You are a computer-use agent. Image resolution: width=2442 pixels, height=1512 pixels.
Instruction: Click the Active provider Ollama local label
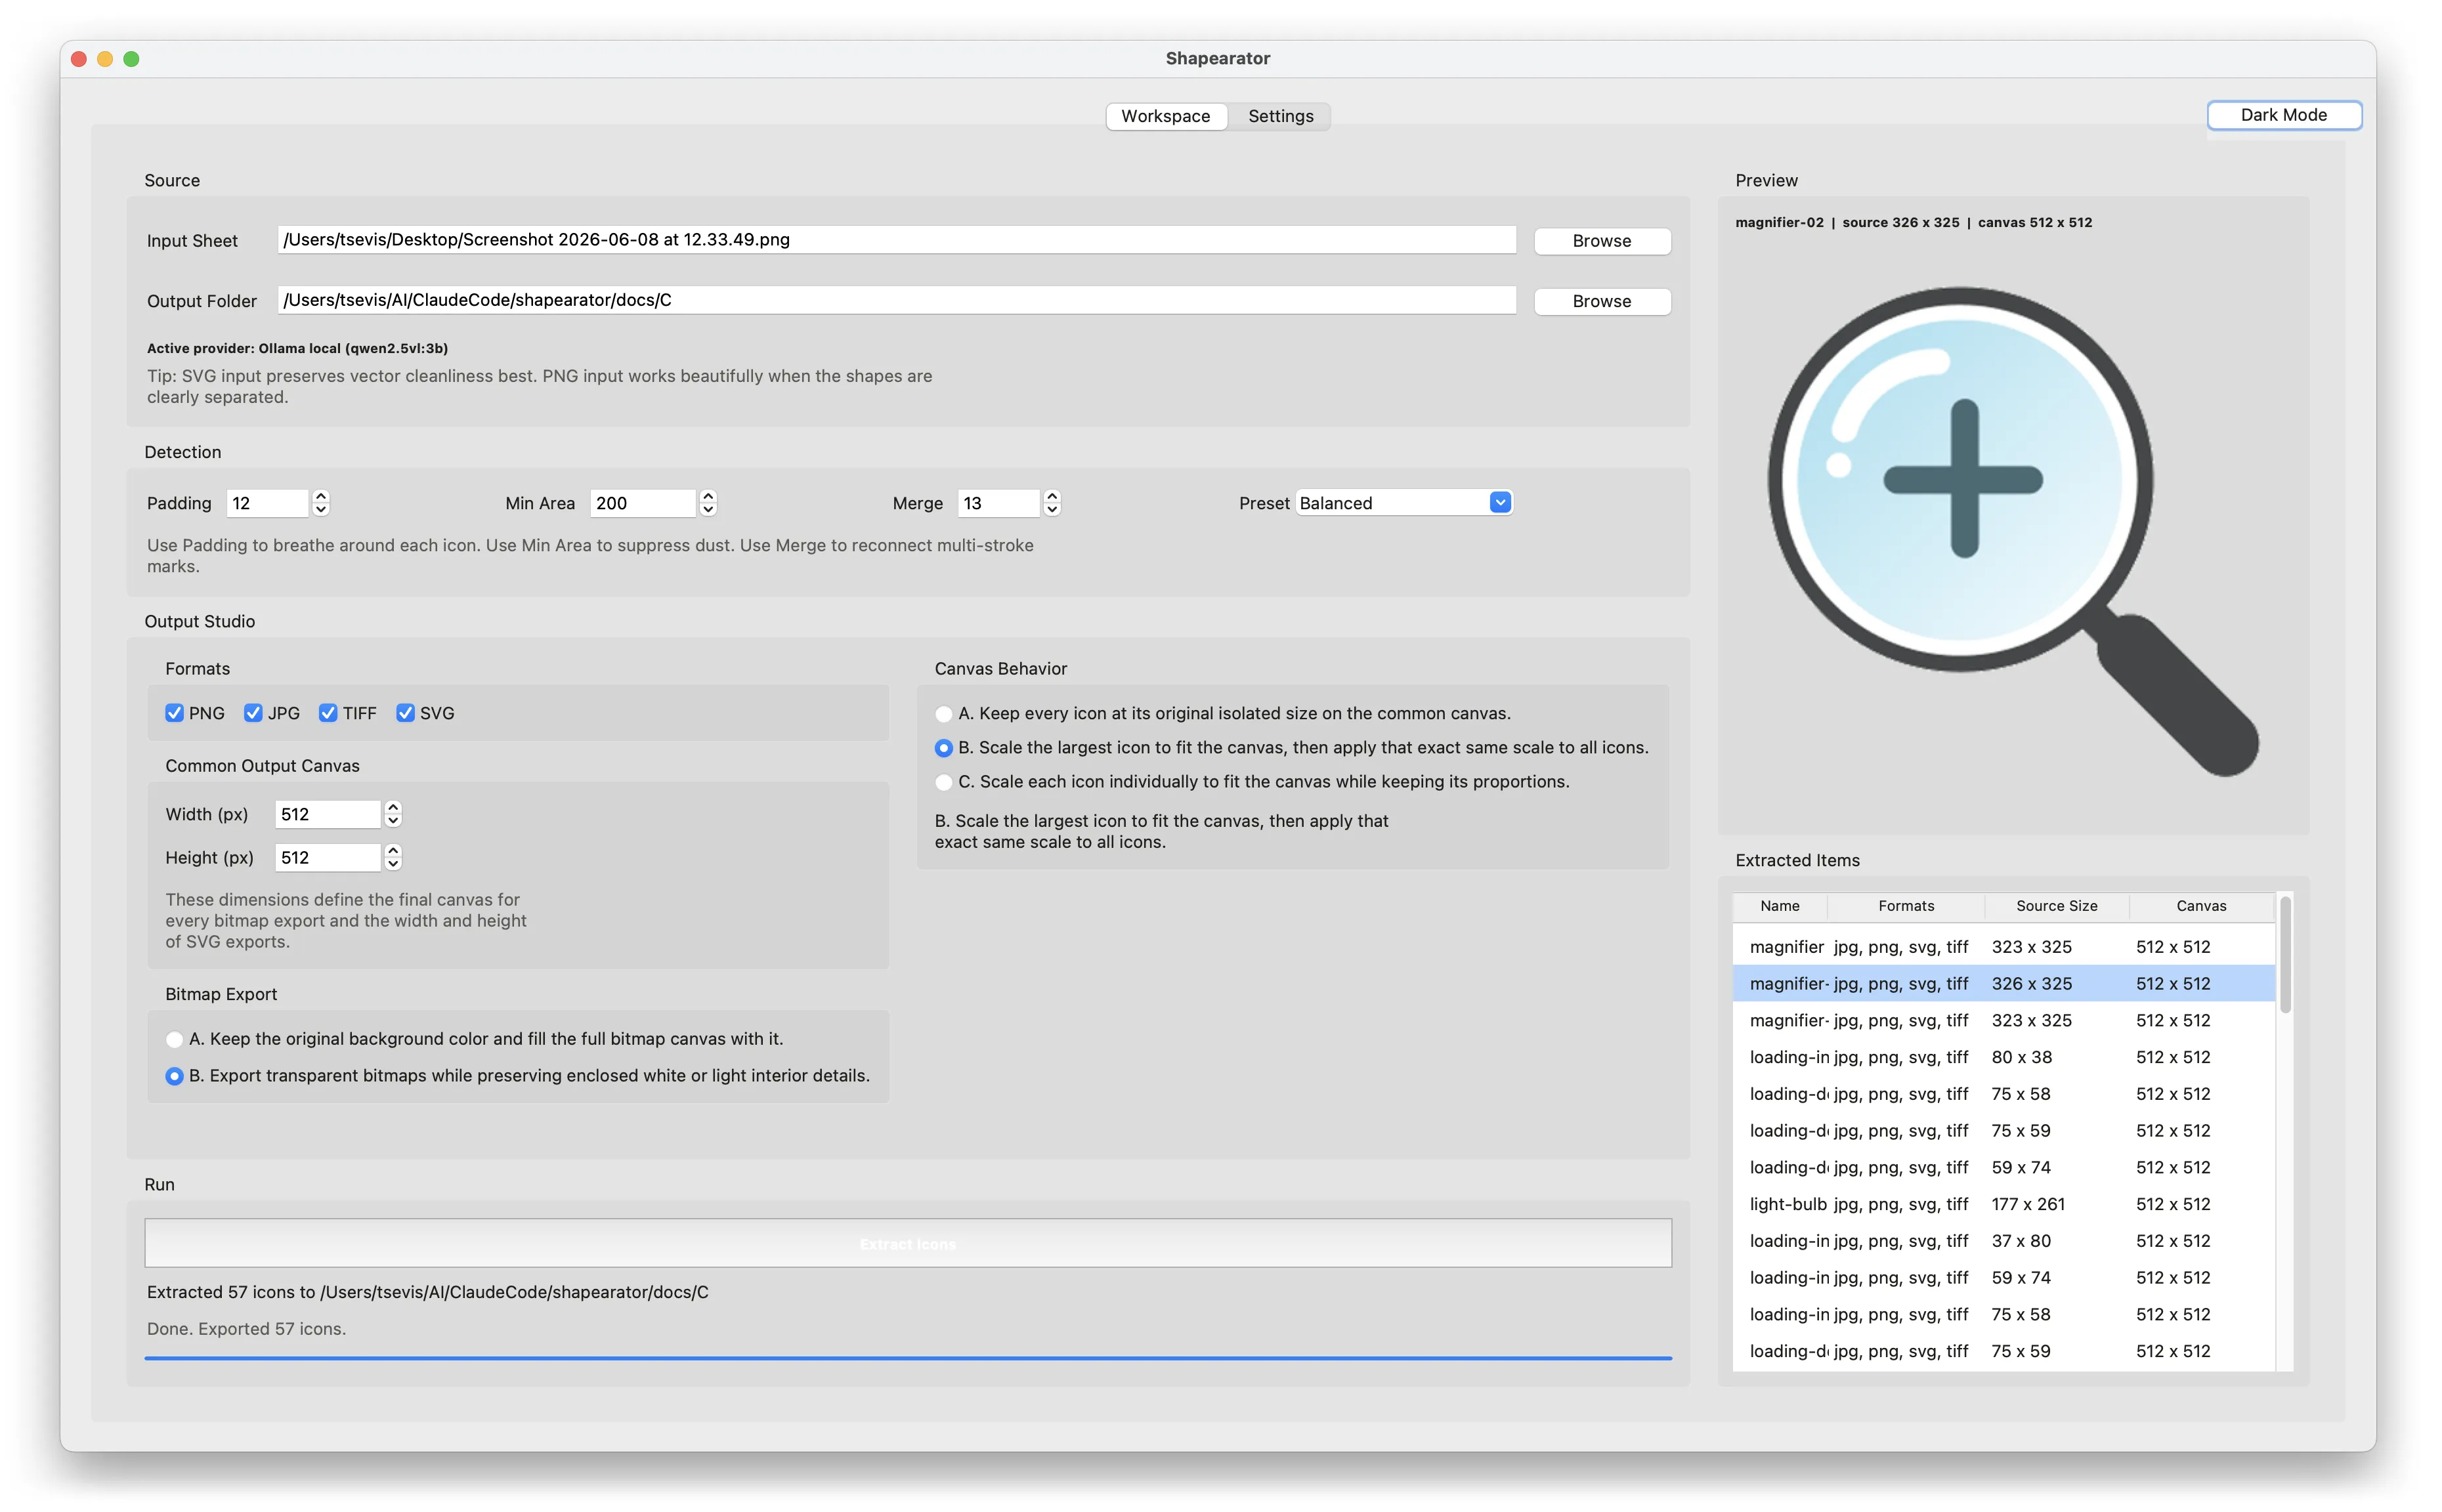click(297, 348)
